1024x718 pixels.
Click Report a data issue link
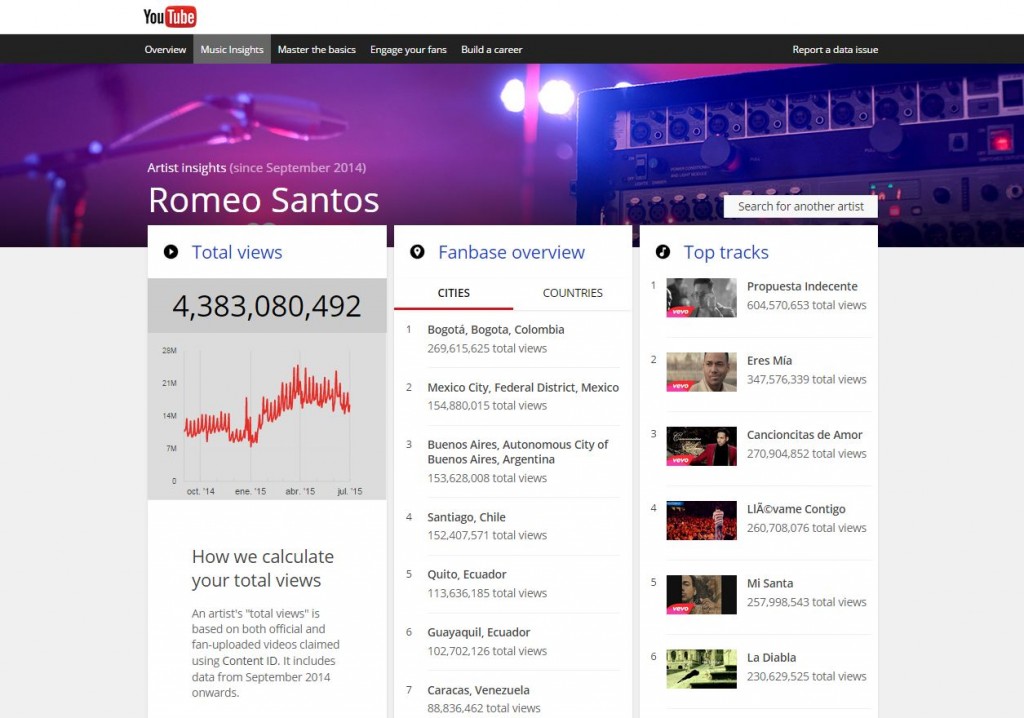(835, 50)
